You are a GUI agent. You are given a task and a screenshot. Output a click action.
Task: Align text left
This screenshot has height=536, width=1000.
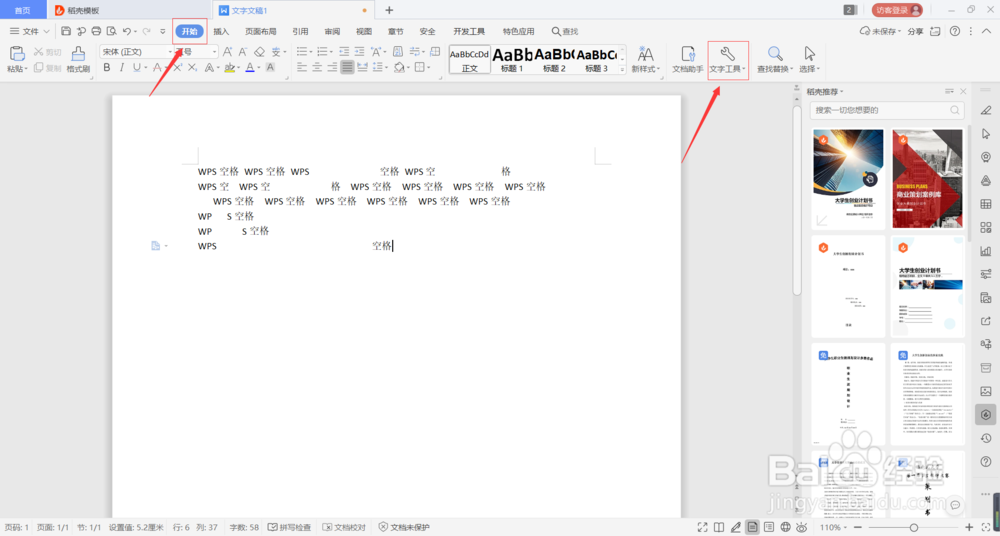coord(302,67)
